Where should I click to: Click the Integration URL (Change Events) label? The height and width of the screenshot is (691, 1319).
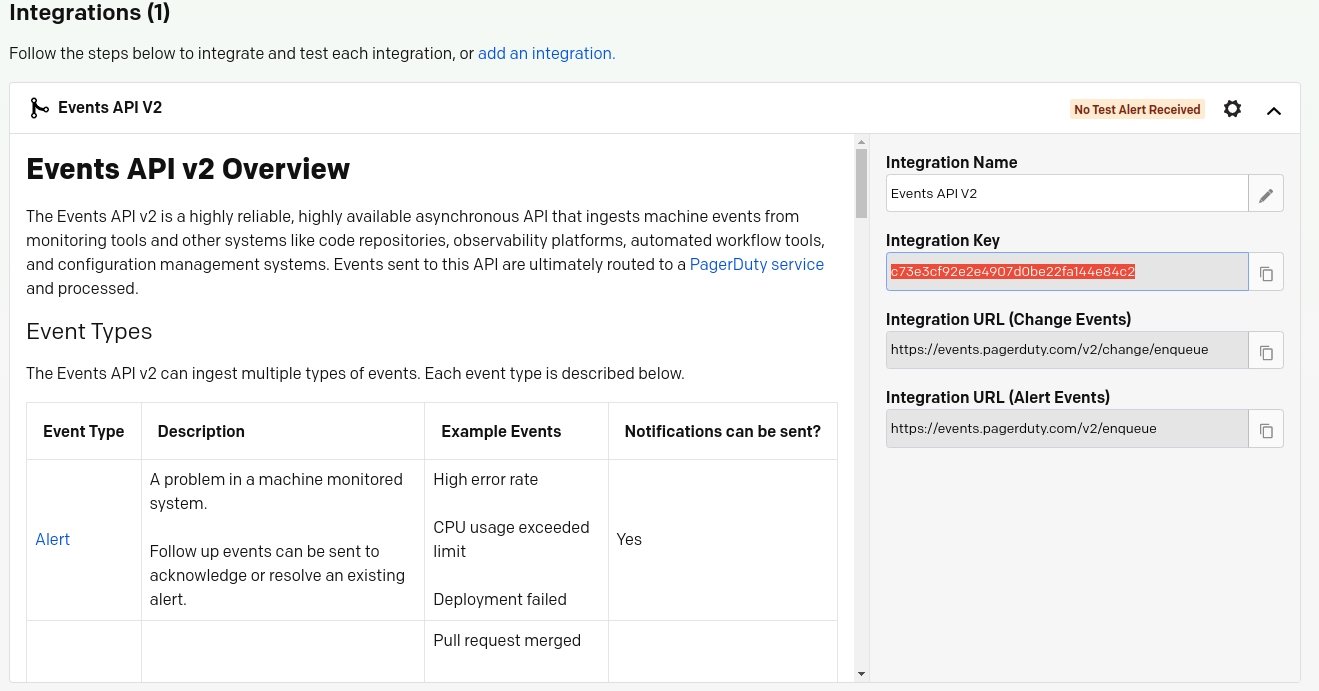click(x=1009, y=320)
